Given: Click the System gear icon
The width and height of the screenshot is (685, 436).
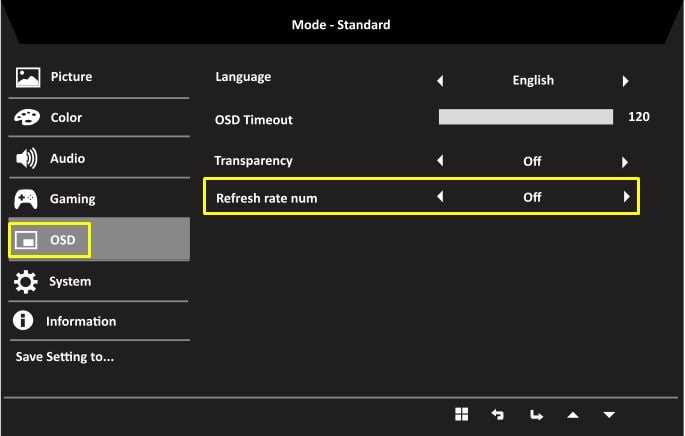Looking at the screenshot, I should tap(26, 281).
